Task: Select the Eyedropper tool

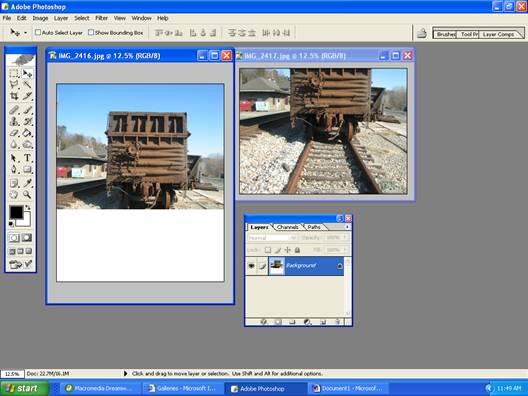Action: [27, 183]
